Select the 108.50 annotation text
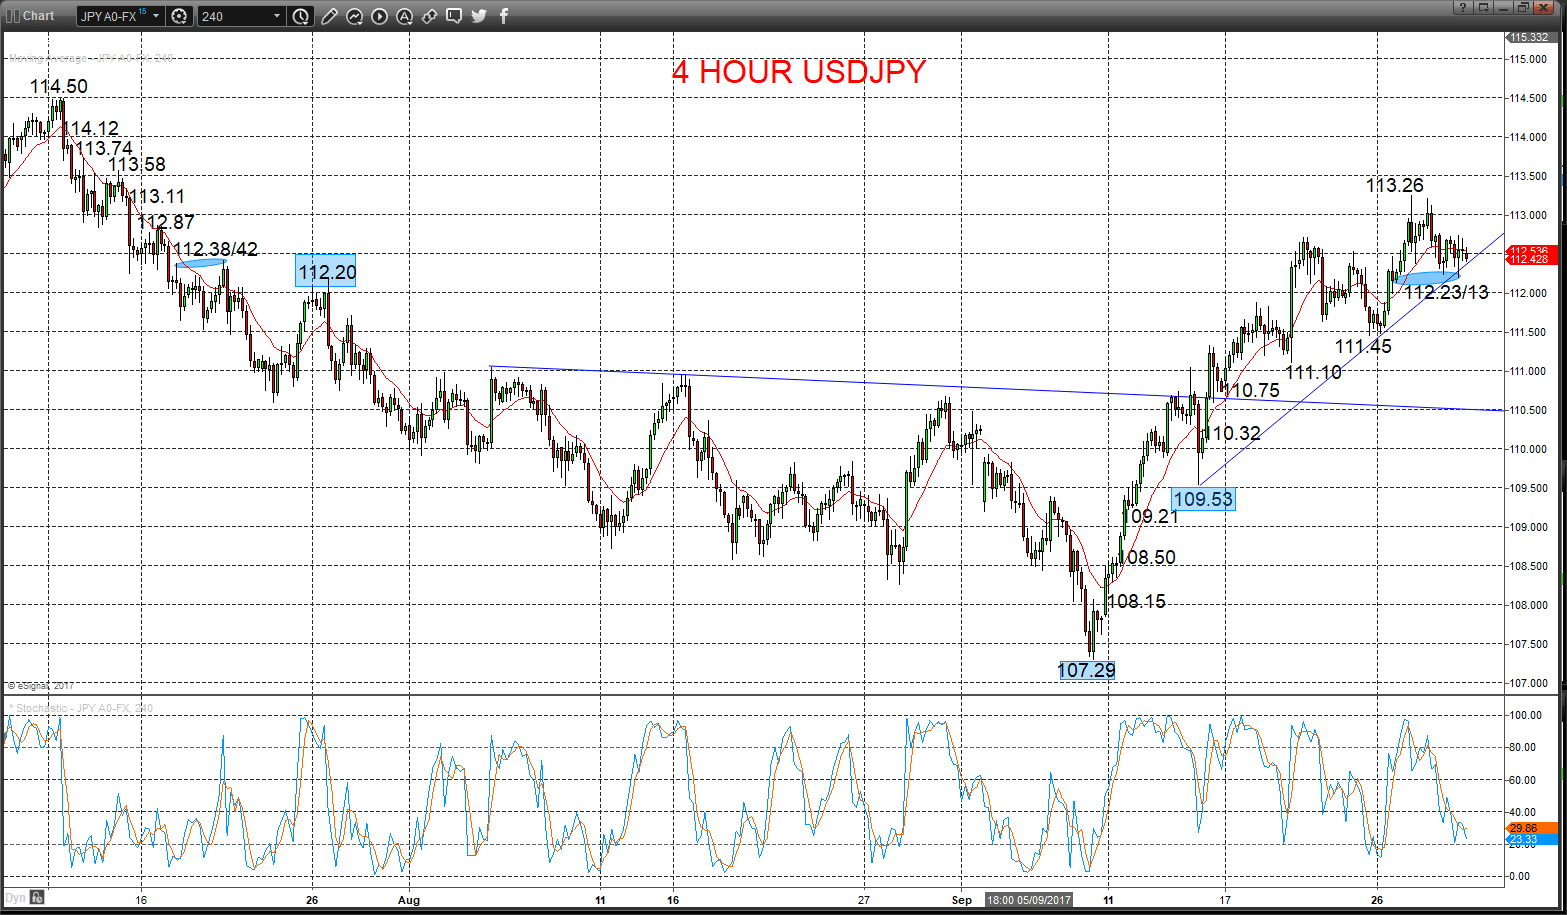This screenshot has width=1567, height=915. tap(1147, 557)
